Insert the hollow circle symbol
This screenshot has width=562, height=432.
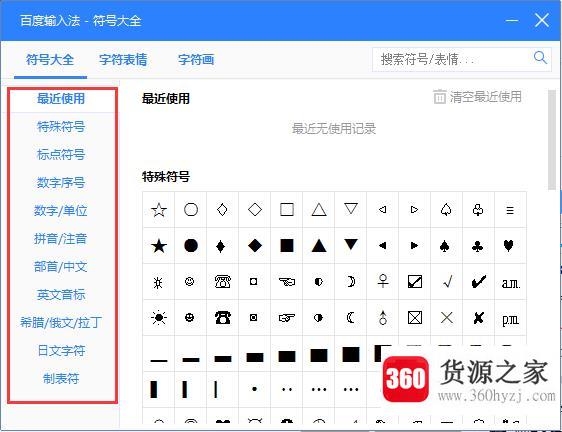click(x=191, y=210)
